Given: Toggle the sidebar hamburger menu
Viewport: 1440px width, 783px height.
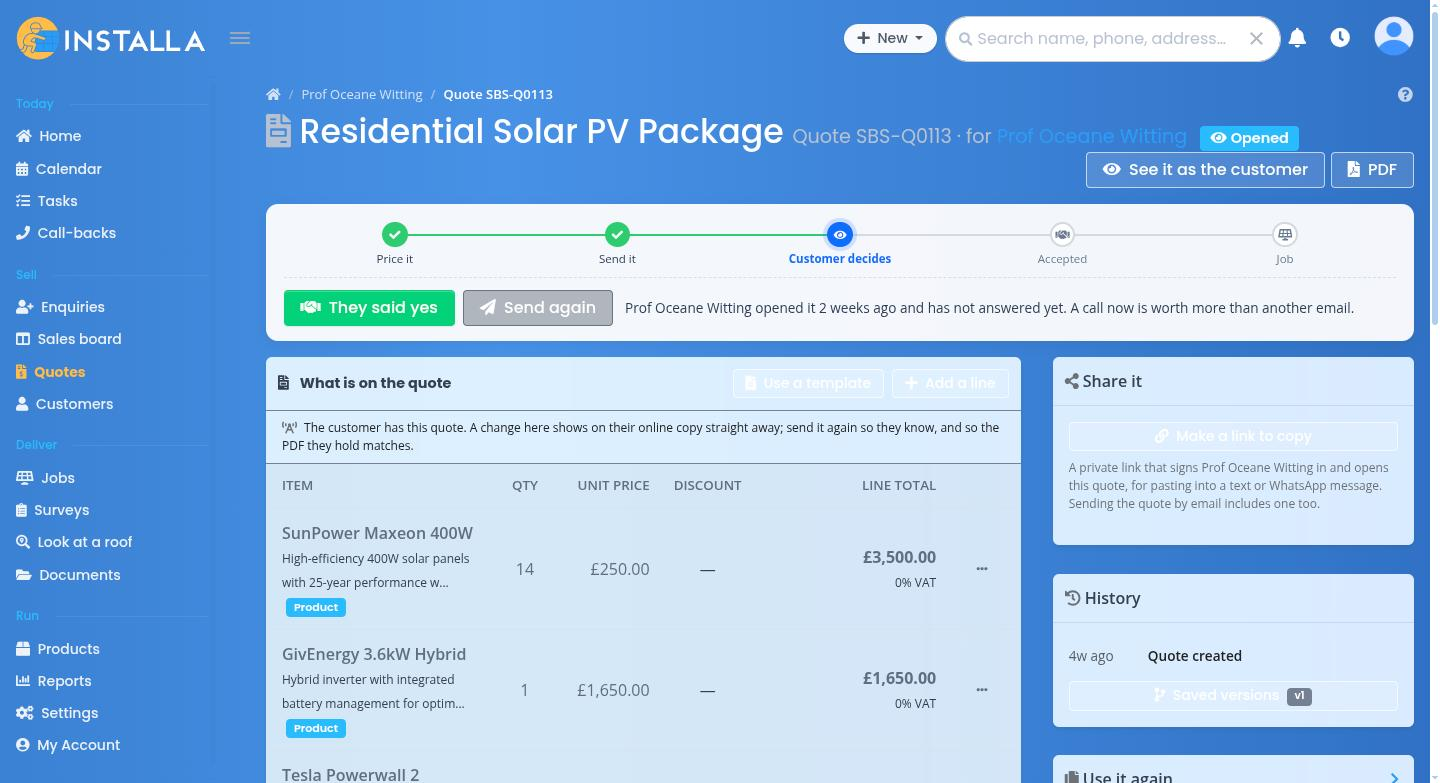Looking at the screenshot, I should tap(240, 38).
